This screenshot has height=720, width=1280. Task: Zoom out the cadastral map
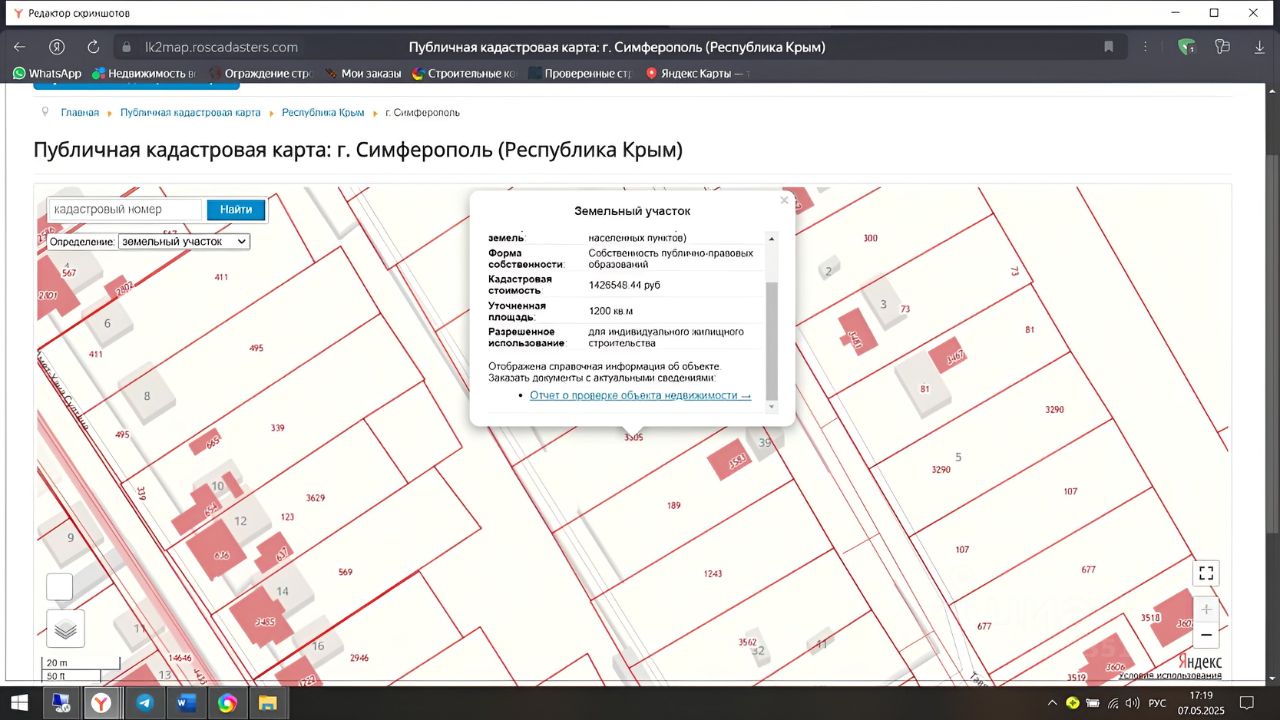coord(1206,635)
